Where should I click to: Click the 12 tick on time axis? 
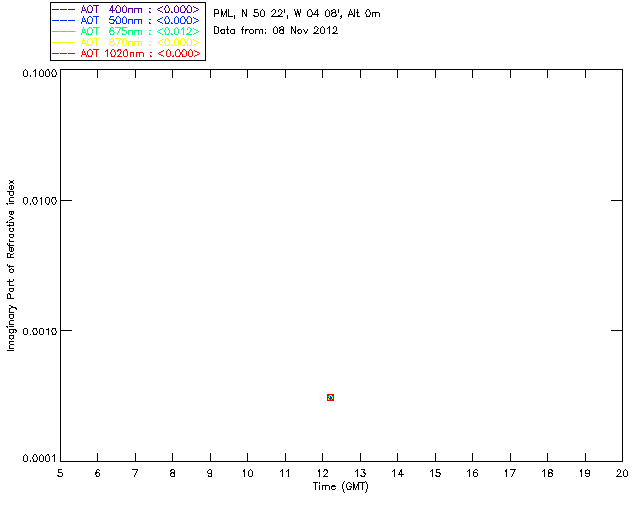322,473
